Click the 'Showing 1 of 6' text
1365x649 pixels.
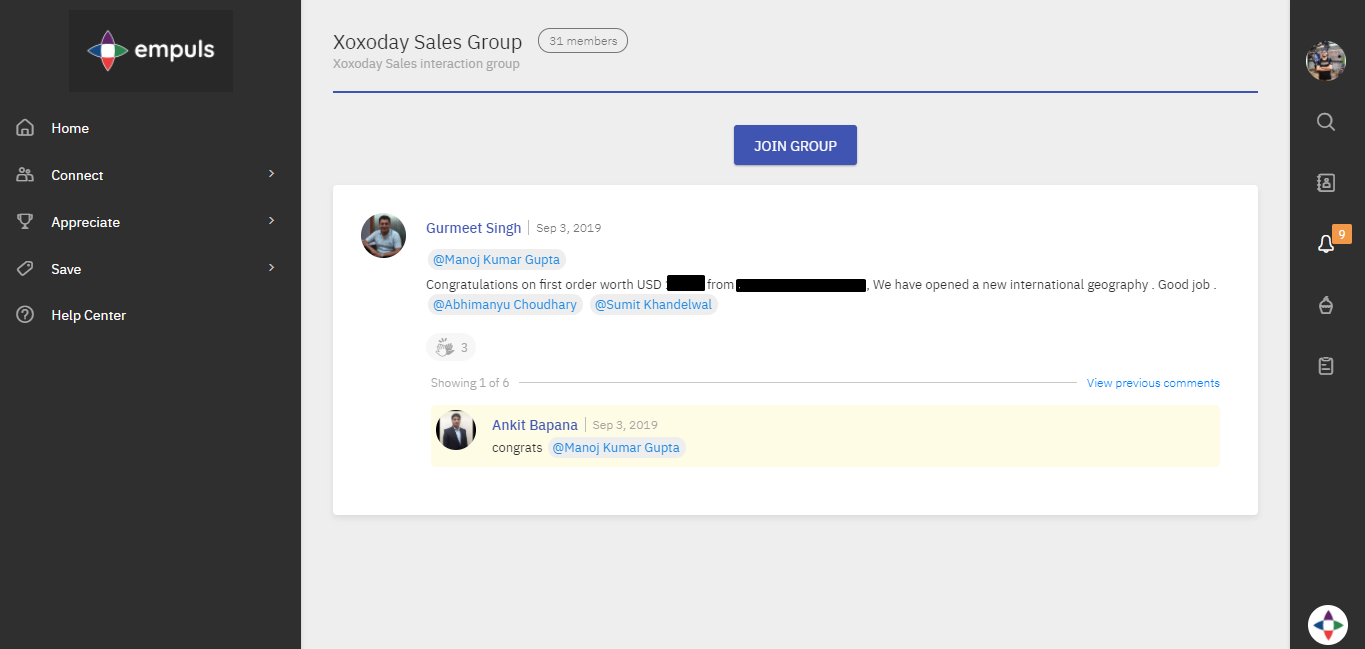[470, 383]
